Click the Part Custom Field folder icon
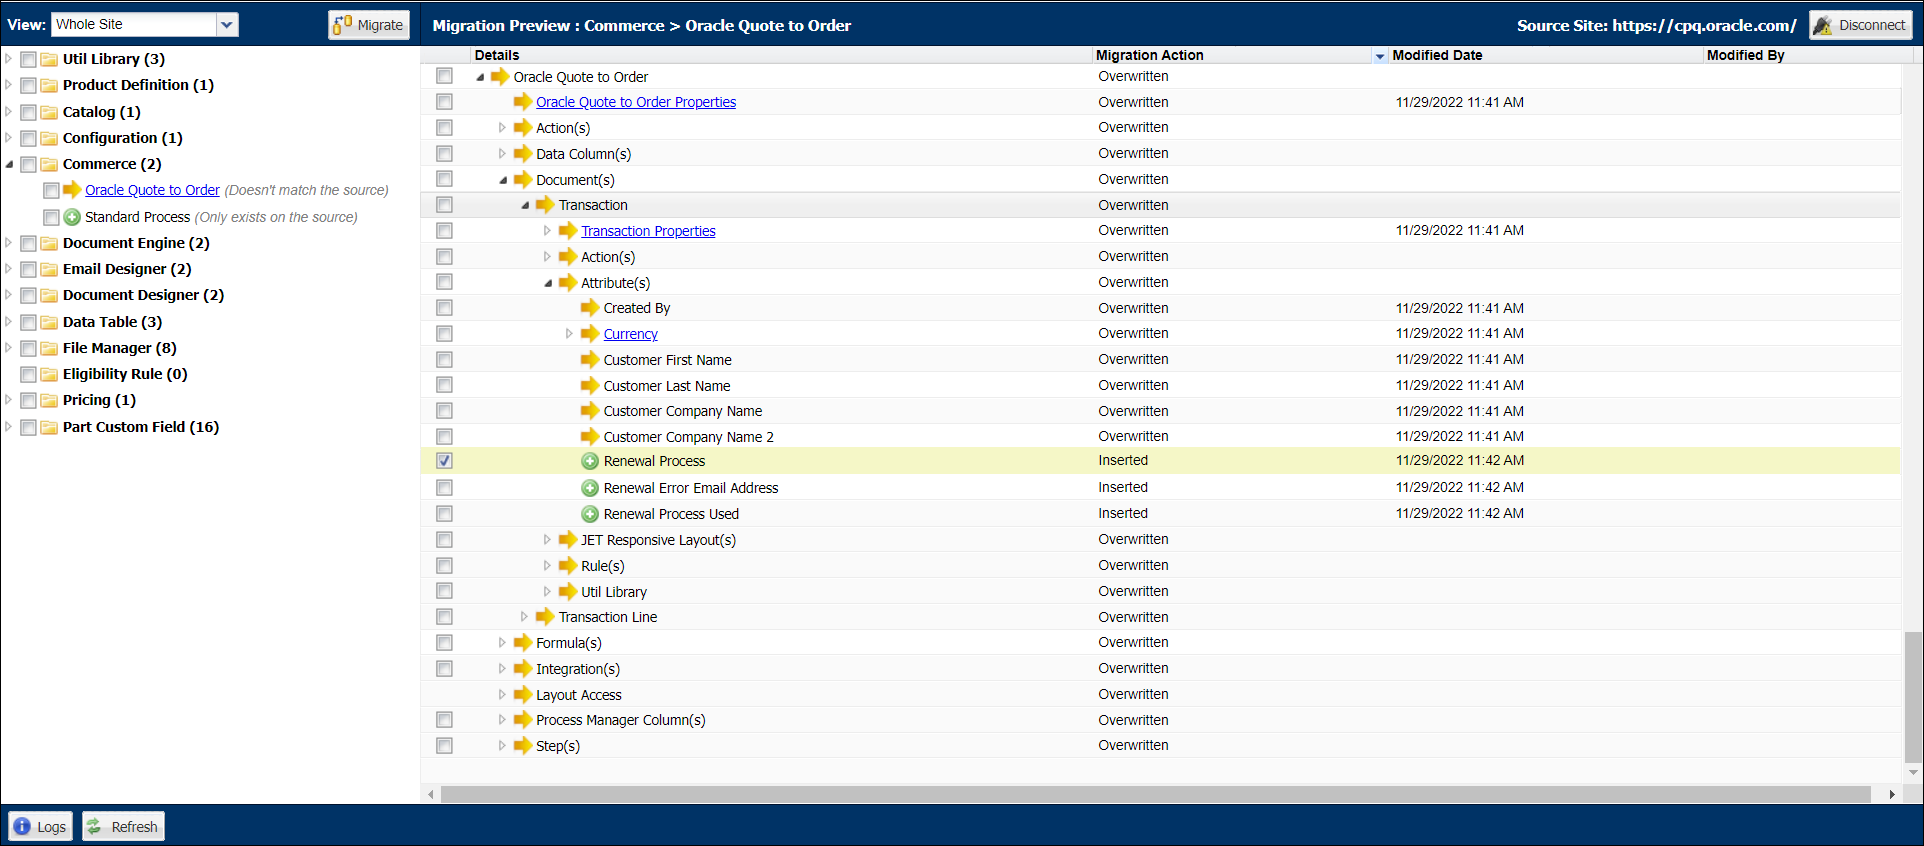Image resolution: width=1924 pixels, height=846 pixels. [x=49, y=427]
